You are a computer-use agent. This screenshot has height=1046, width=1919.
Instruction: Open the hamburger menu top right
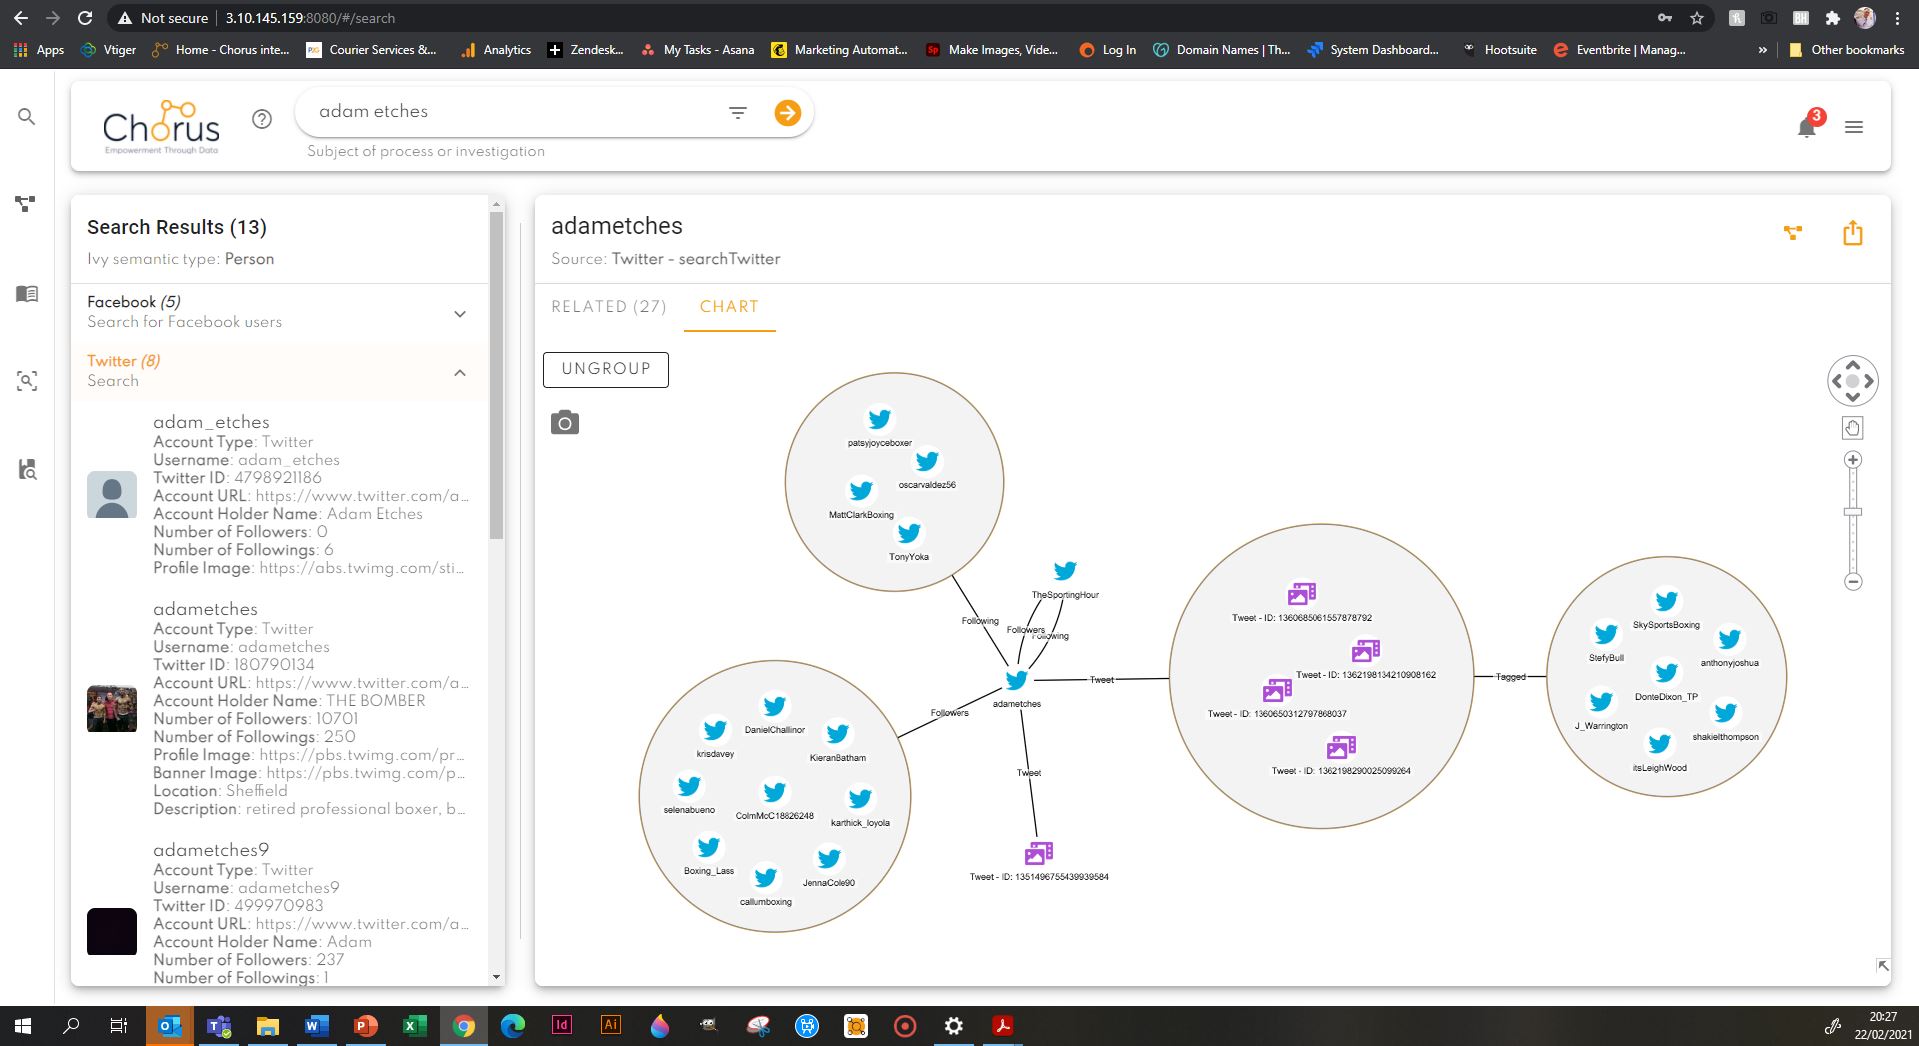pyautogui.click(x=1855, y=127)
